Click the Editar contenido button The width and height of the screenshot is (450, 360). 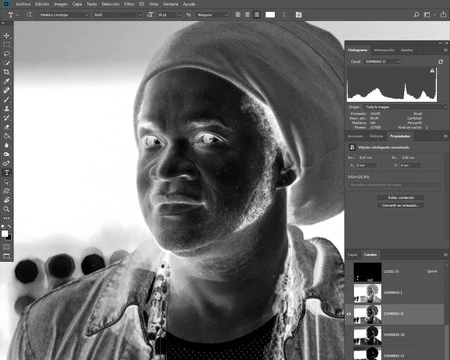401,198
